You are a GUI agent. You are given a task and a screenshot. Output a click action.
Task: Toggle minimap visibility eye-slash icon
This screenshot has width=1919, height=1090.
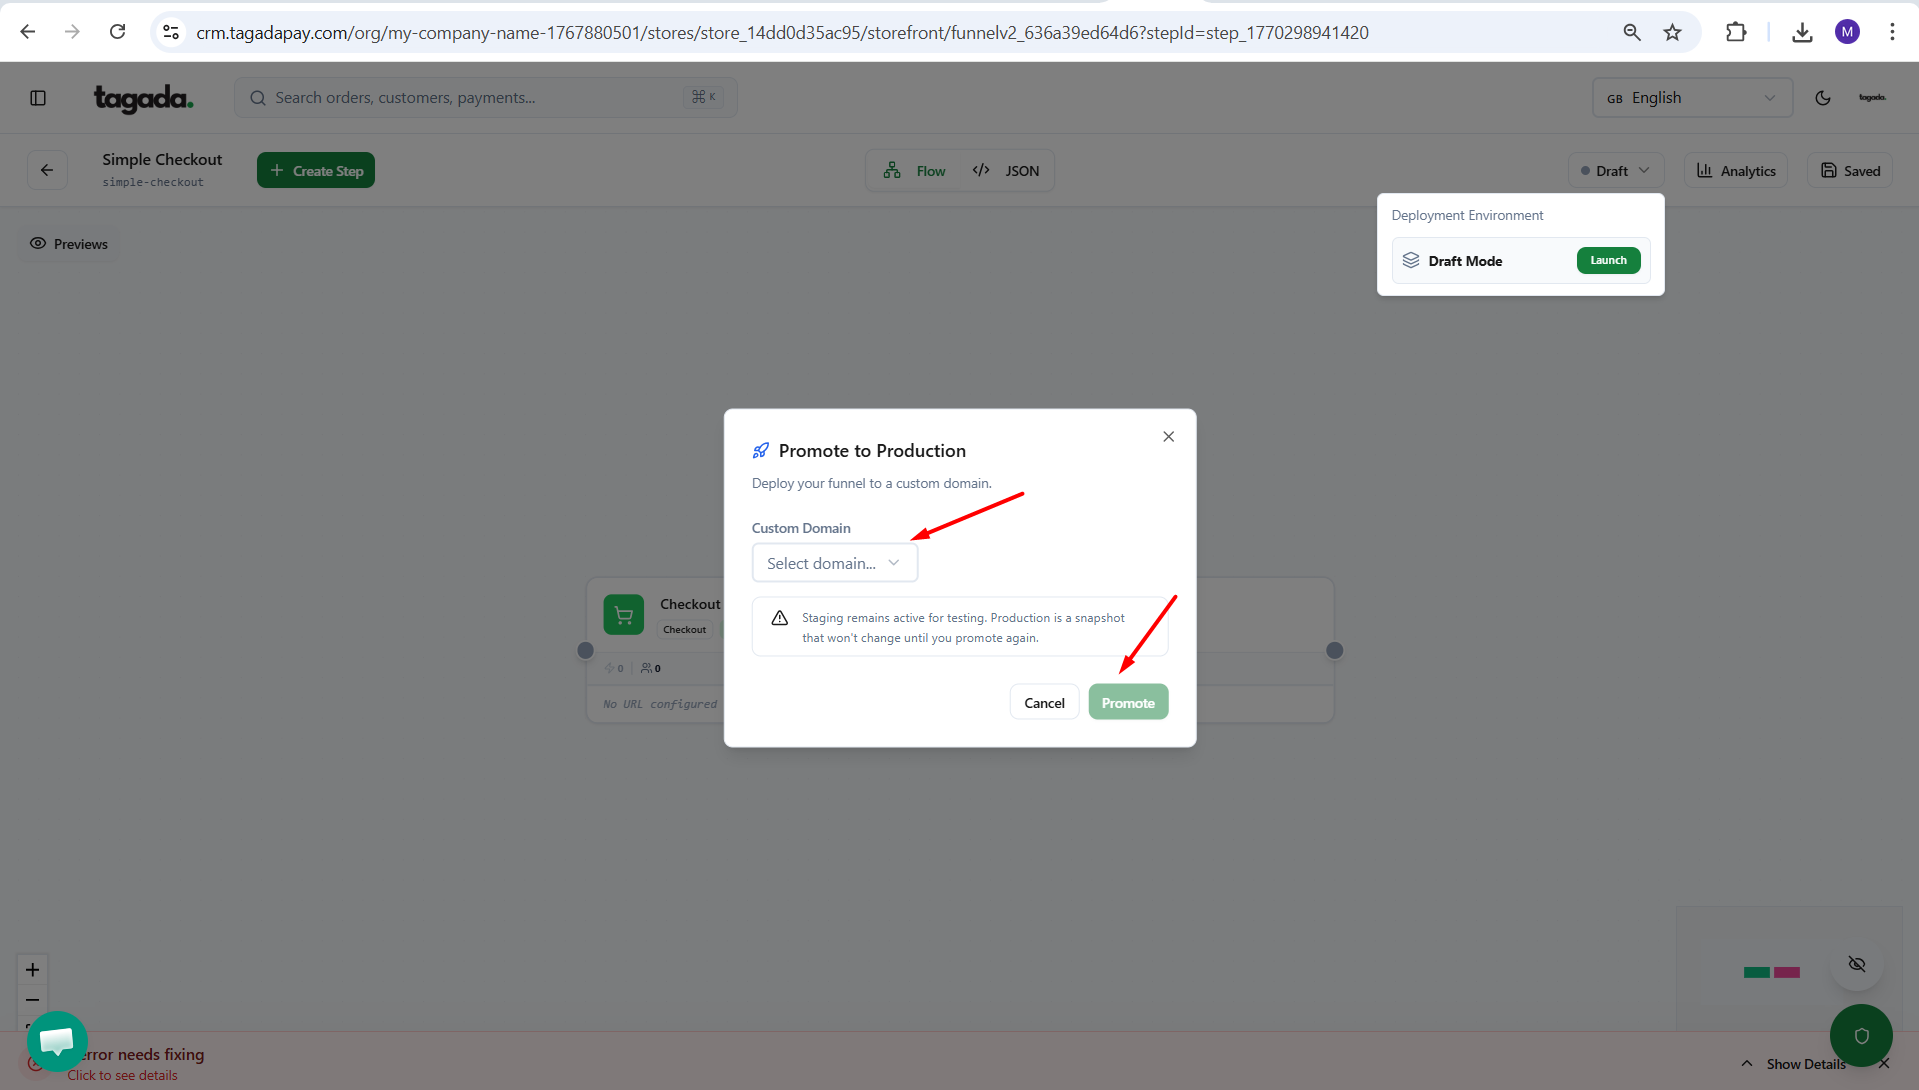[1856, 965]
